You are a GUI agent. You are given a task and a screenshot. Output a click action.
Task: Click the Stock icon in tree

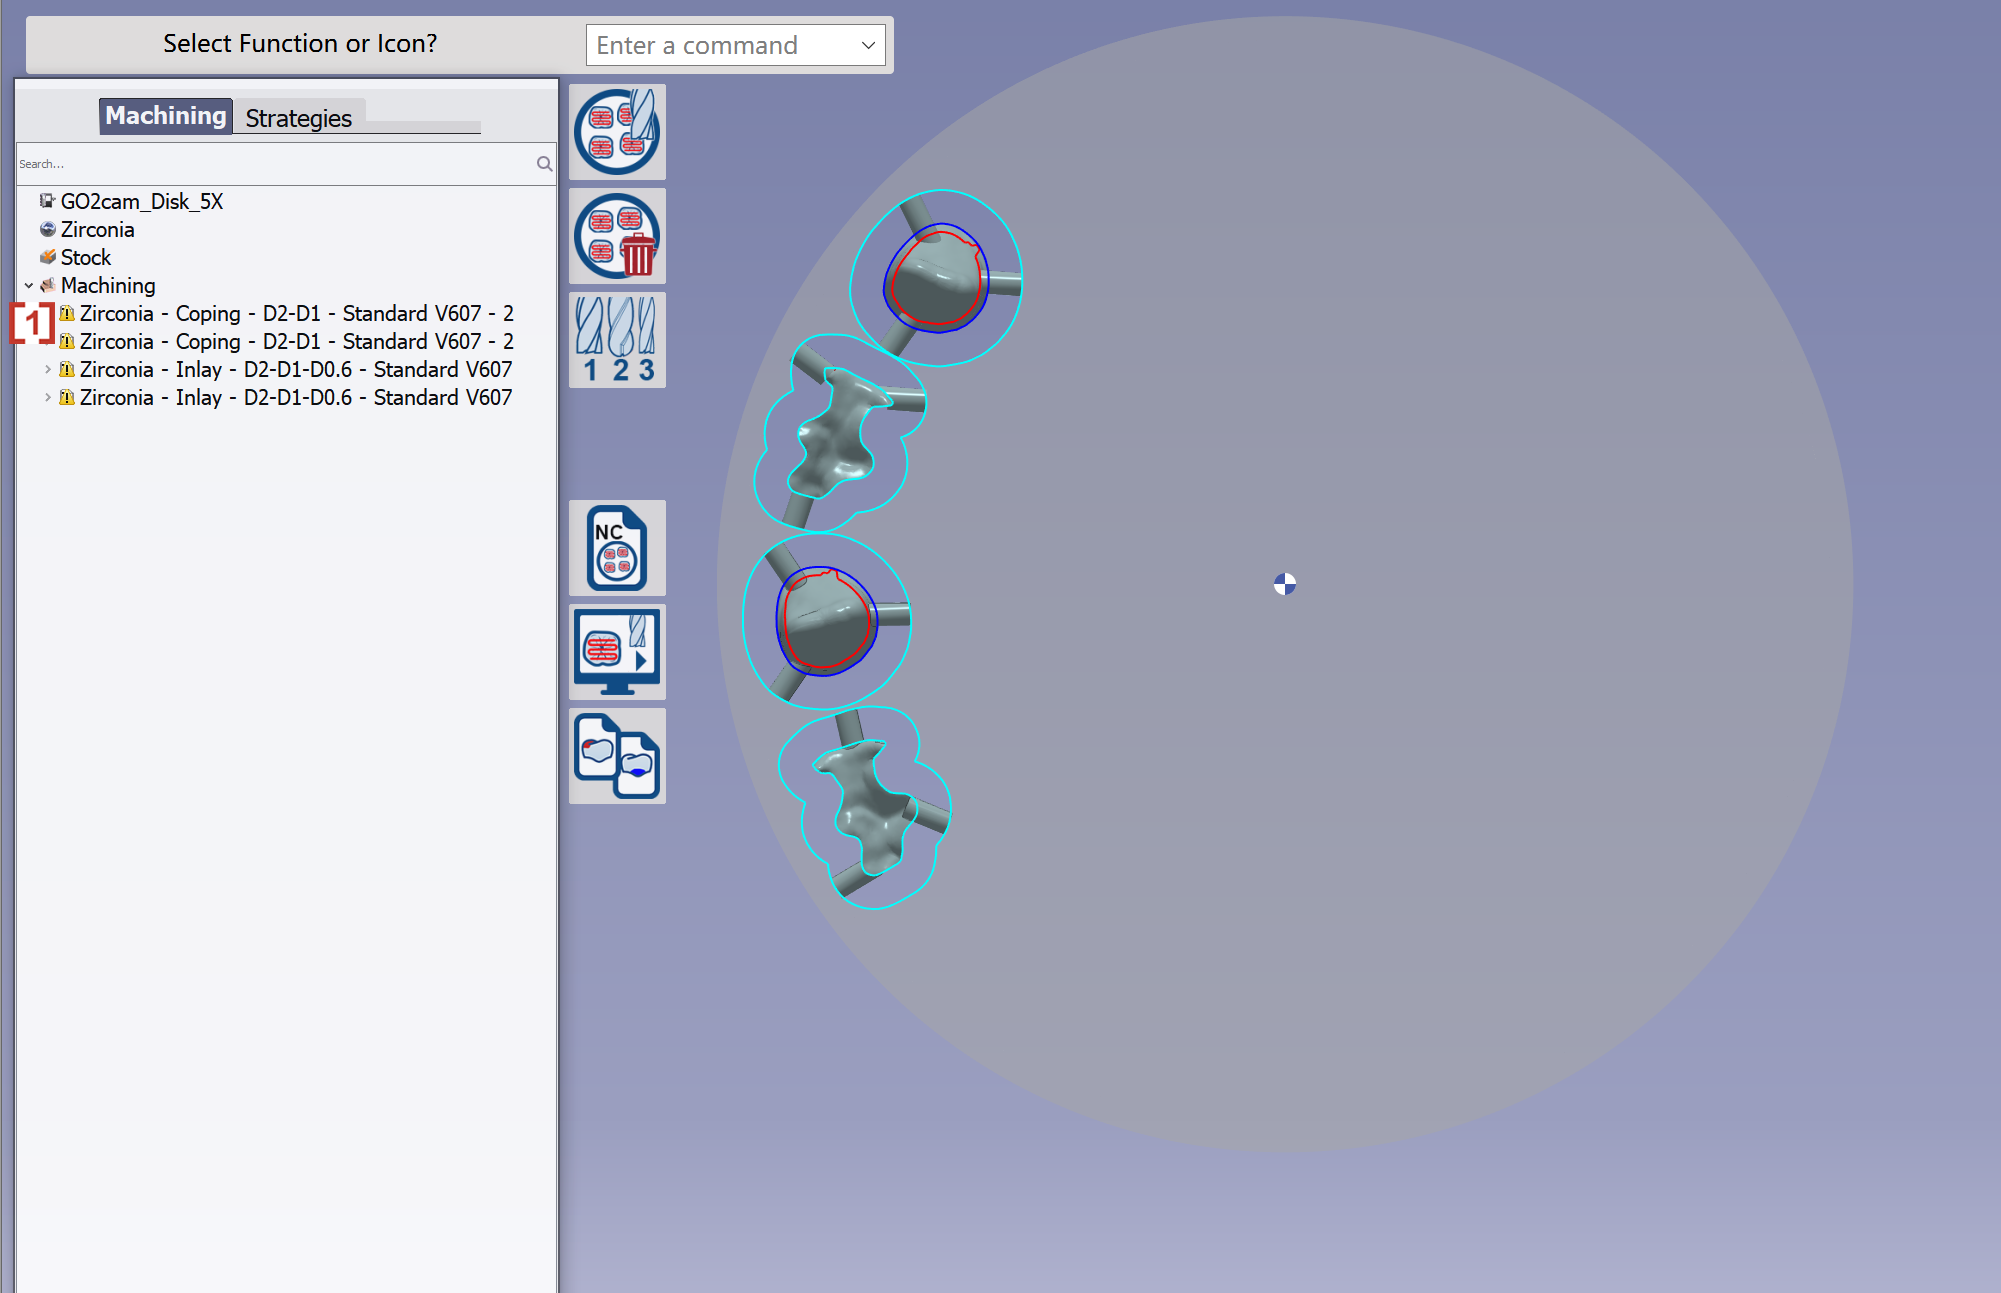[47, 257]
